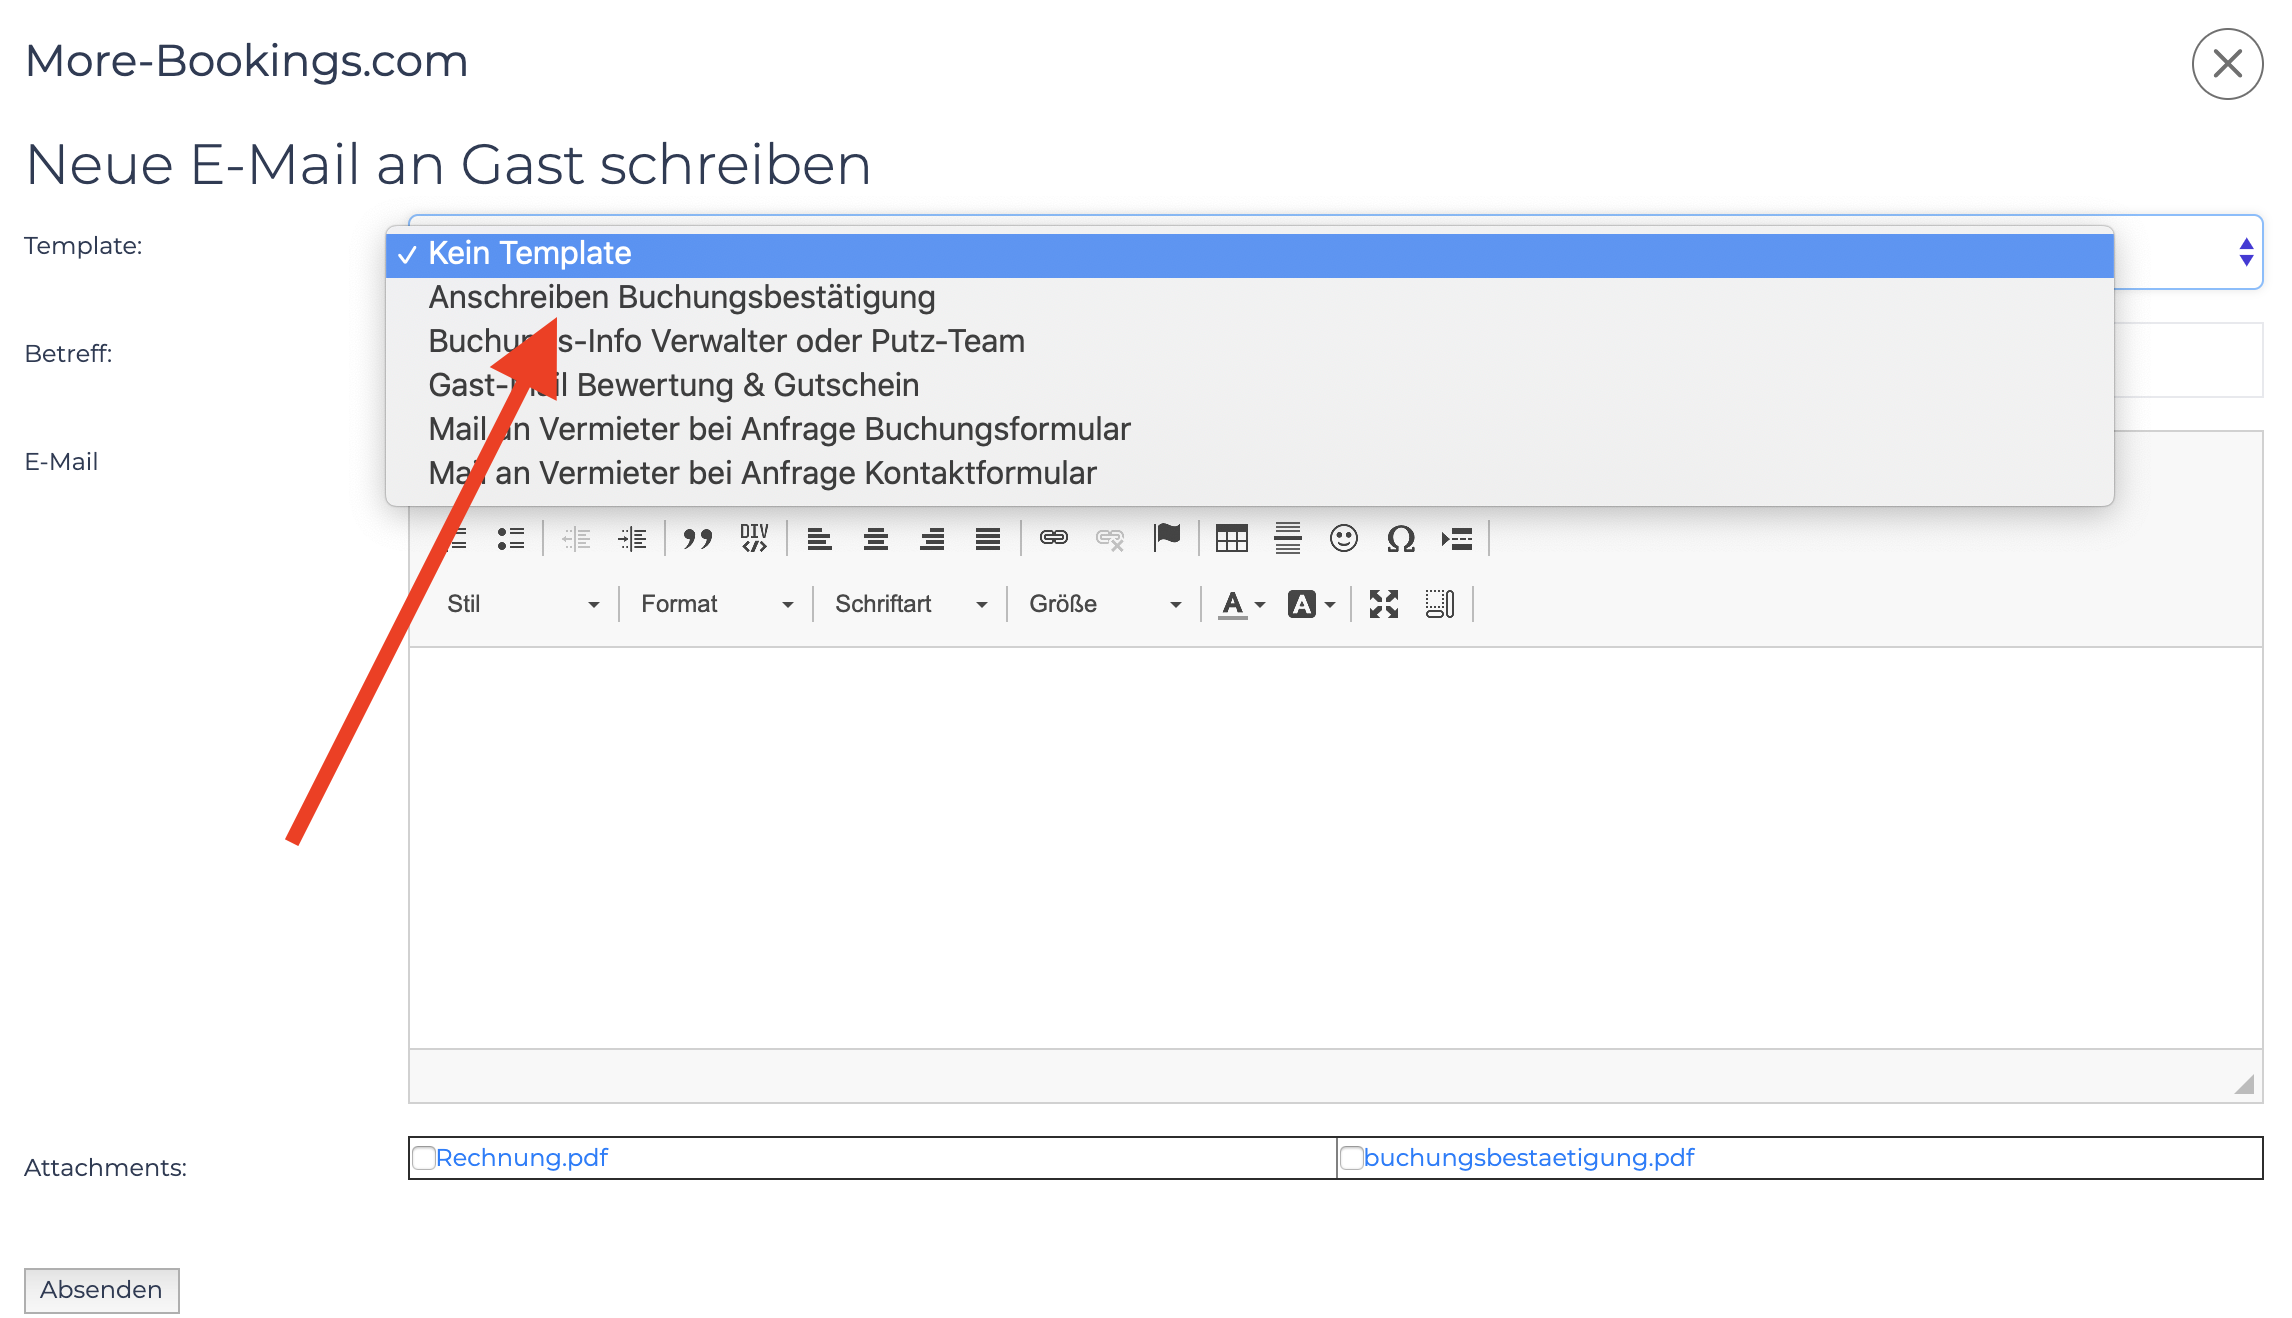This screenshot has height=1318, width=2292.
Task: Choose Buchungs-Info Verwalter oder Putz-Team template
Action: coord(1249,342)
